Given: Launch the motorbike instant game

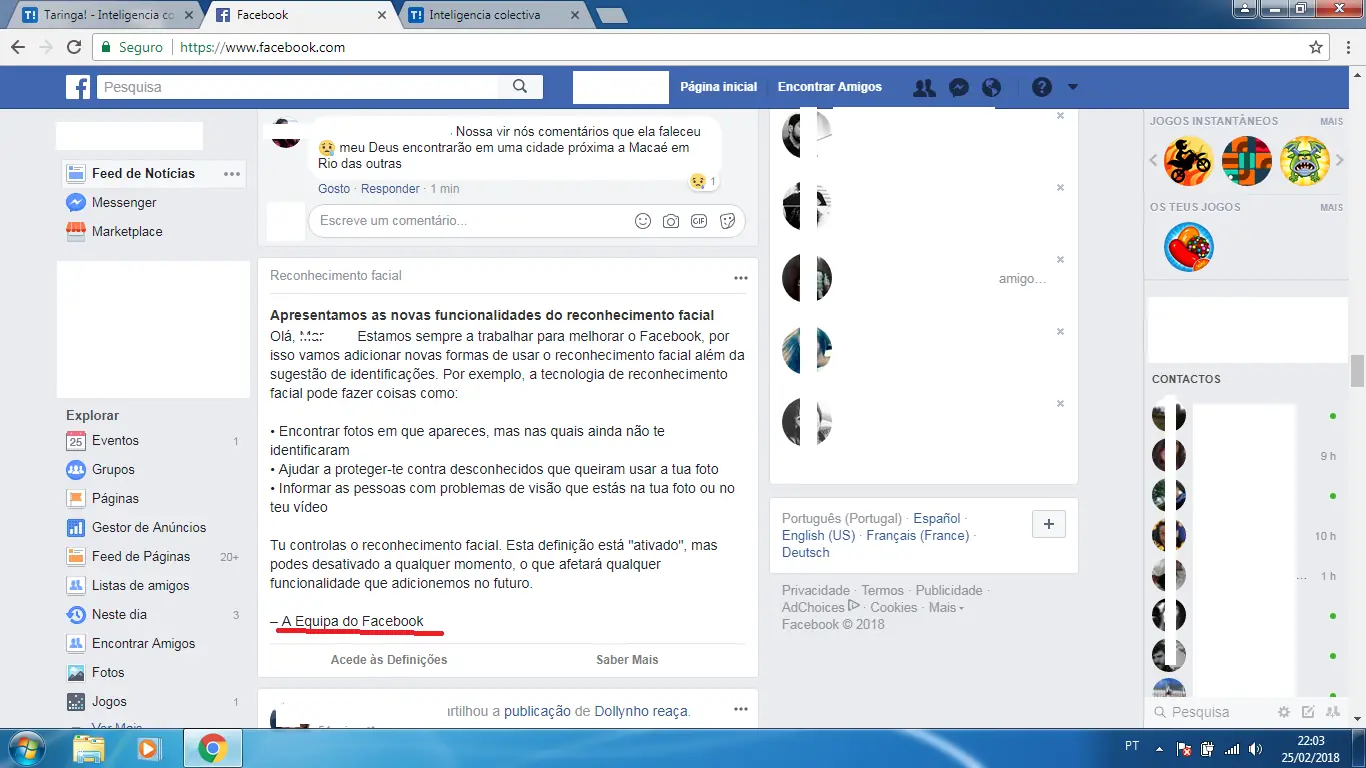Looking at the screenshot, I should (1189, 161).
